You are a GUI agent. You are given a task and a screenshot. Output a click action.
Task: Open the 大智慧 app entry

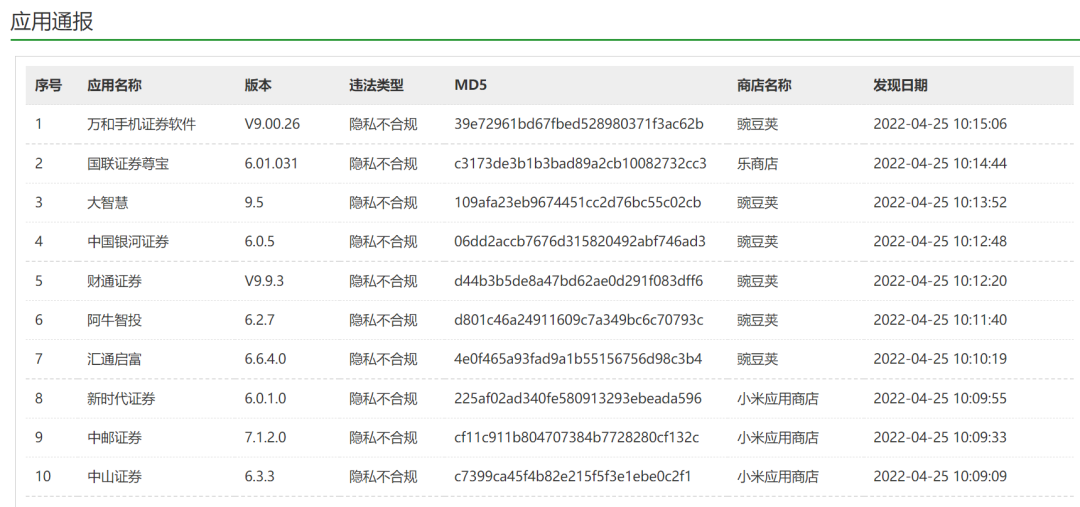pos(107,203)
